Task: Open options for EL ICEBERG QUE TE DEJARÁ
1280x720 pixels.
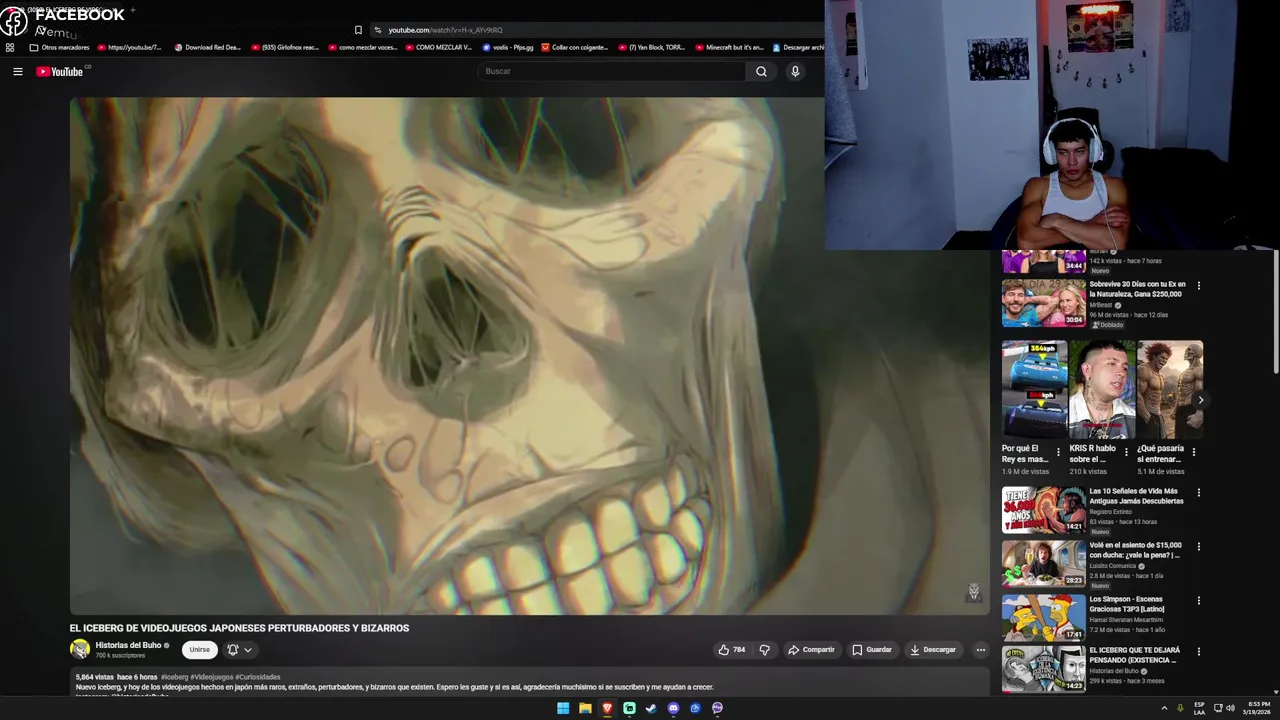Action: [x=1198, y=652]
